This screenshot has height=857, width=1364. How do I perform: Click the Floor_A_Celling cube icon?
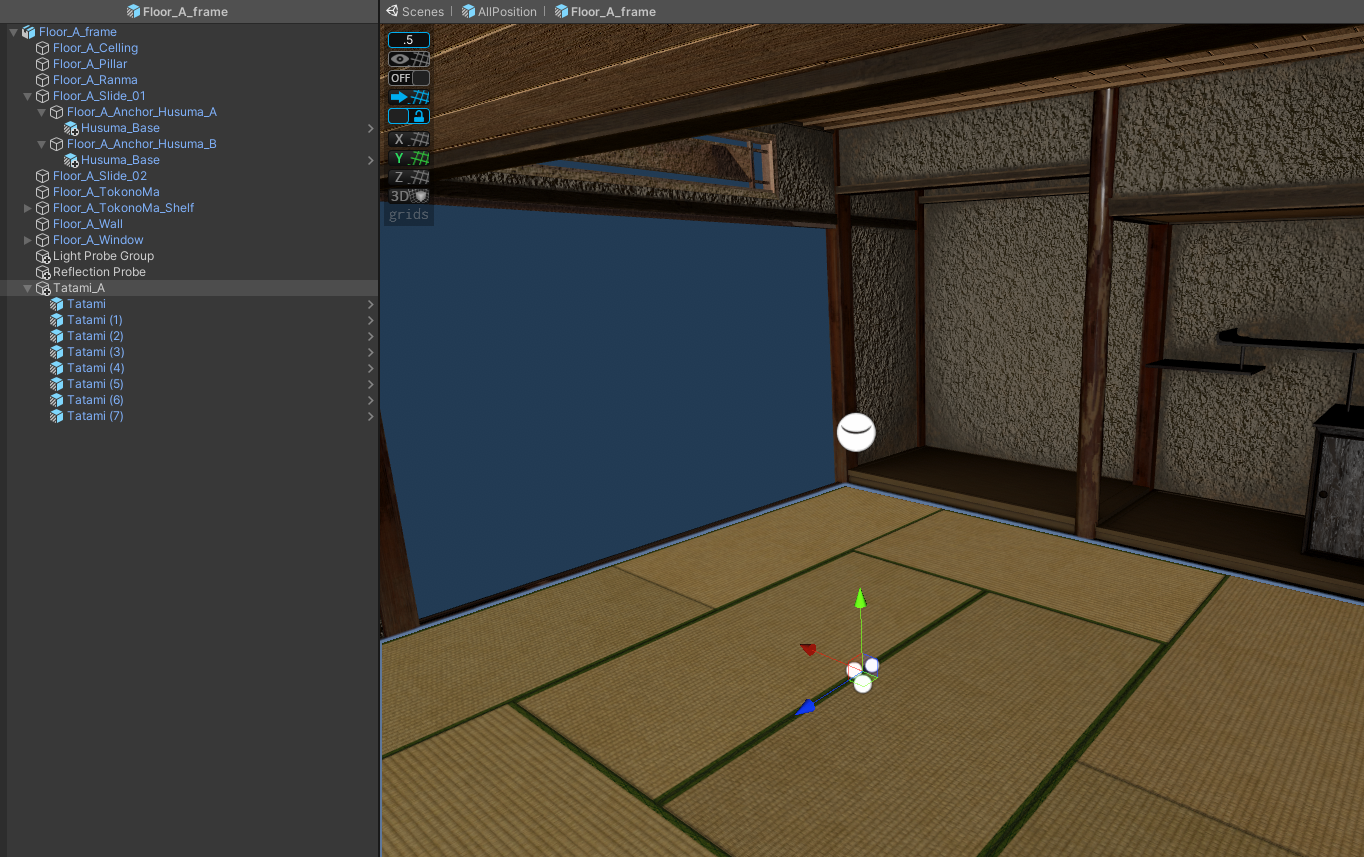(x=43, y=48)
